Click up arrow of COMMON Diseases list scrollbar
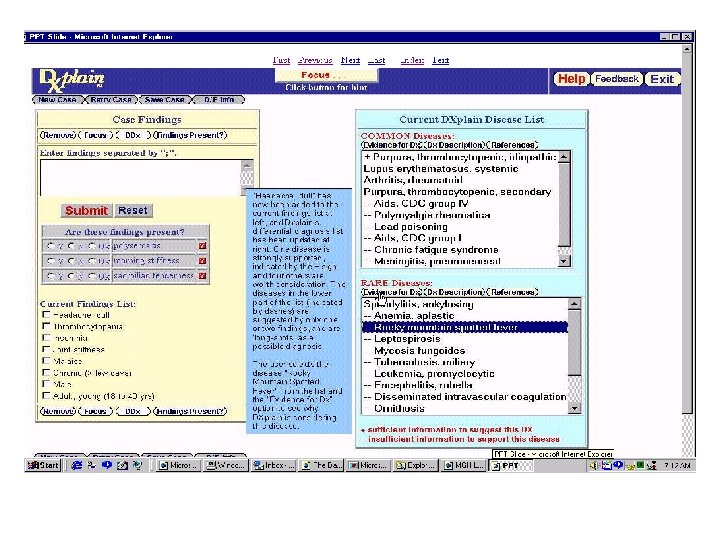This screenshot has width=720, height=540. pyautogui.click(x=564, y=157)
